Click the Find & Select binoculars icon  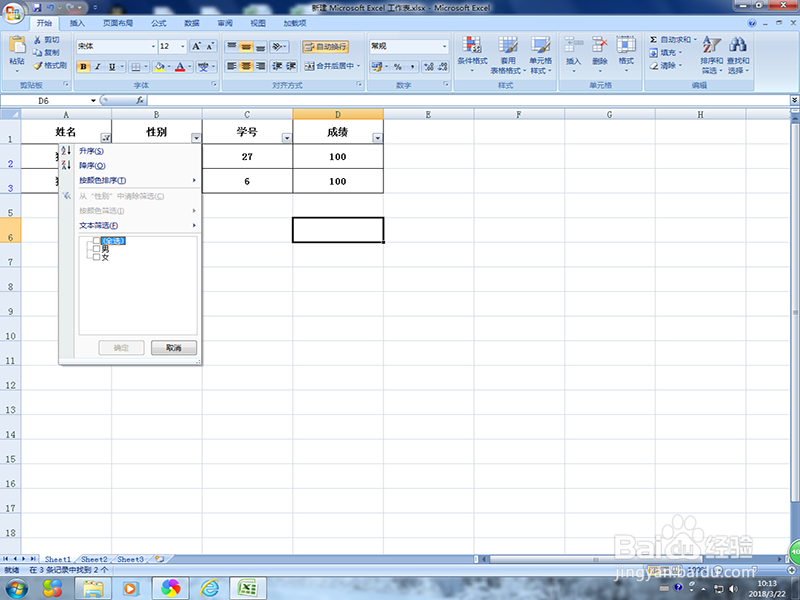coord(738,44)
